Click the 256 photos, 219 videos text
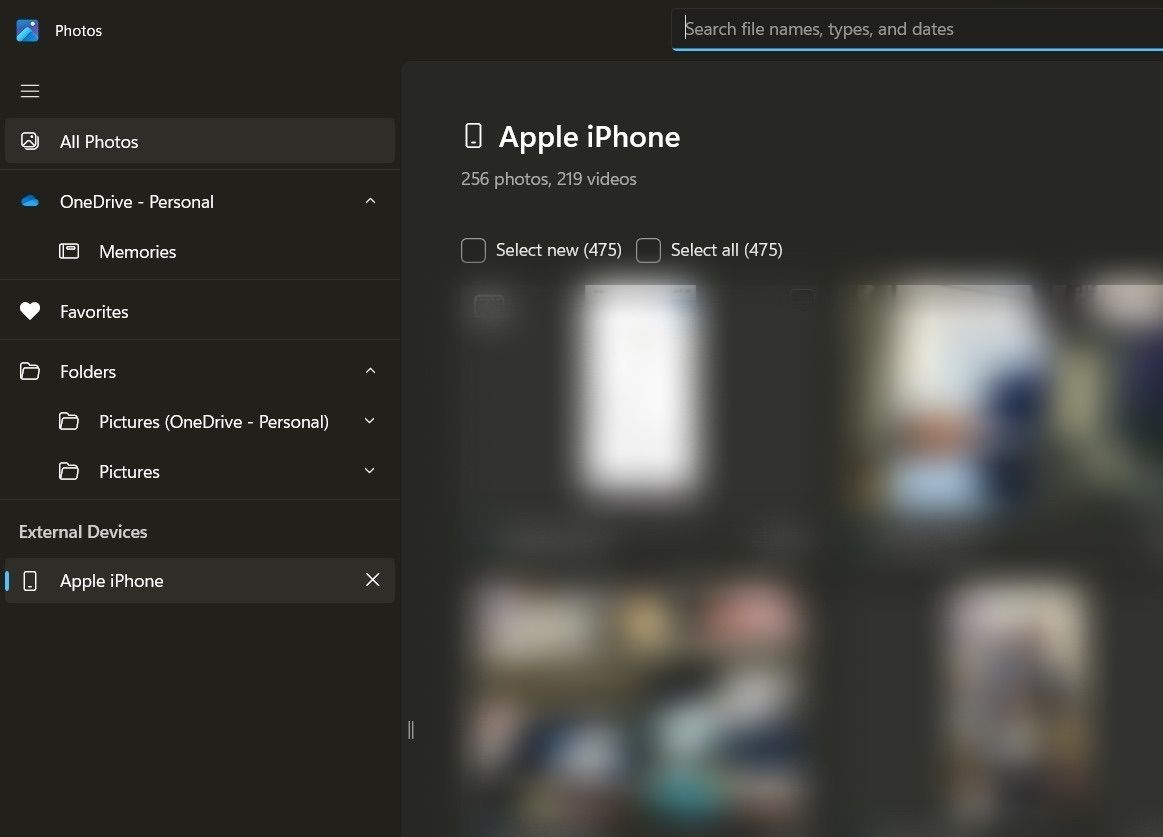Screen dimensions: 1163x837 (x=549, y=179)
